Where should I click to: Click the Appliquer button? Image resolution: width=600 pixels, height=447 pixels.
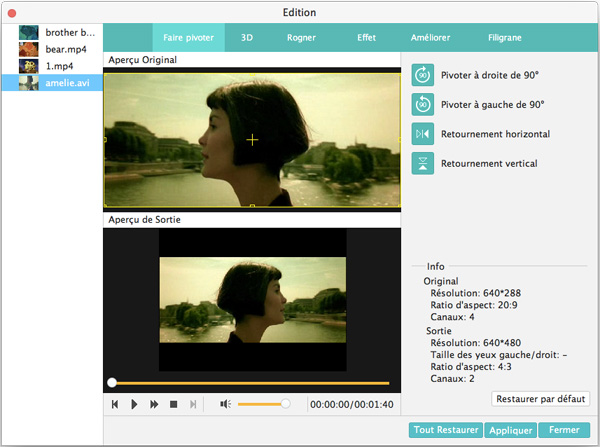pyautogui.click(x=509, y=430)
